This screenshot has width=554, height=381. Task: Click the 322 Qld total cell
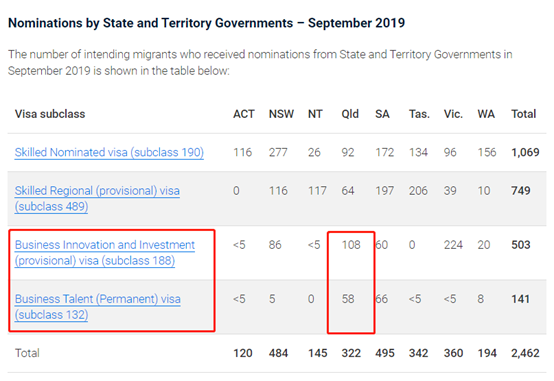(x=351, y=353)
